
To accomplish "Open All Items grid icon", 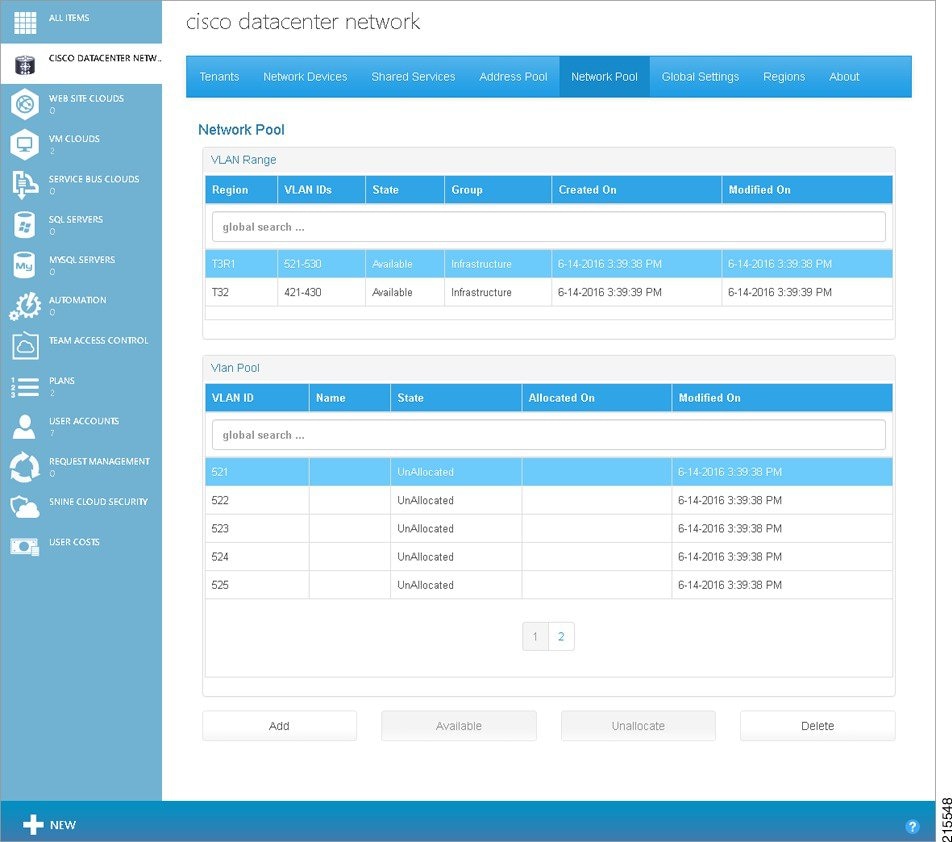I will [25, 22].
